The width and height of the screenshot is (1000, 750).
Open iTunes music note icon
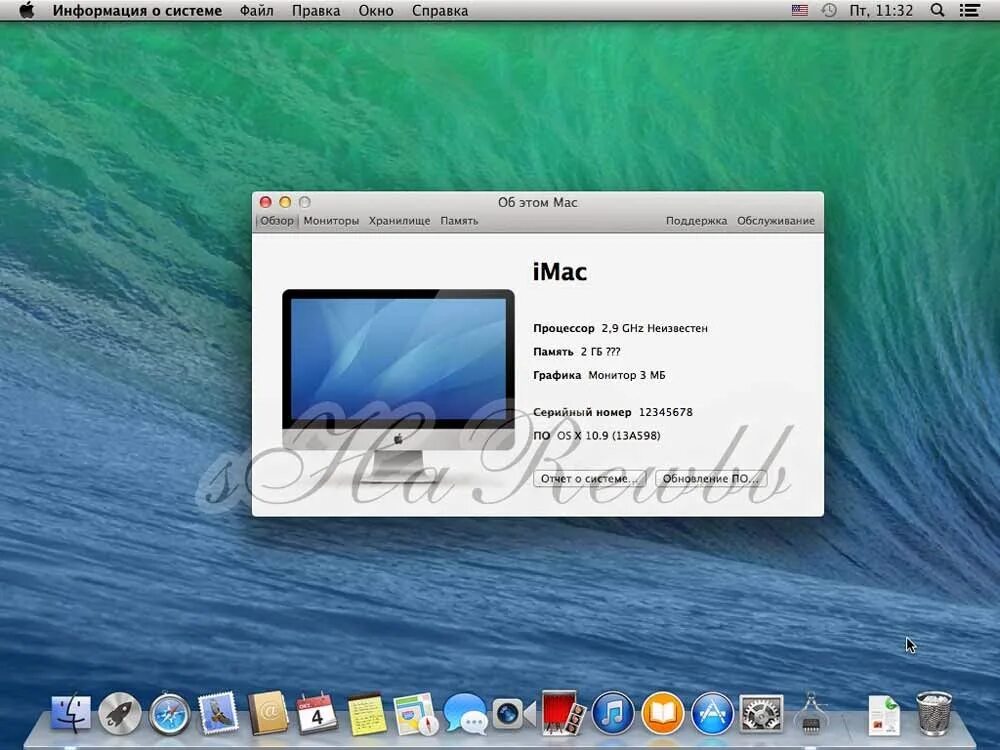(x=613, y=713)
